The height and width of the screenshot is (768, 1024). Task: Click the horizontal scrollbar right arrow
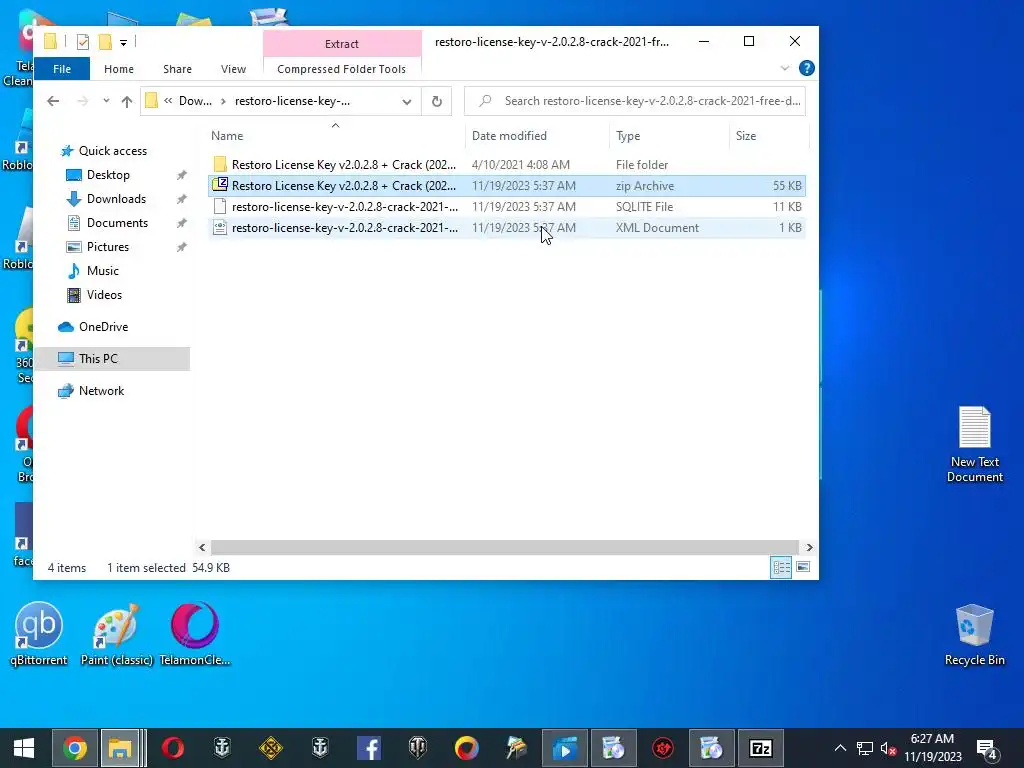point(809,547)
